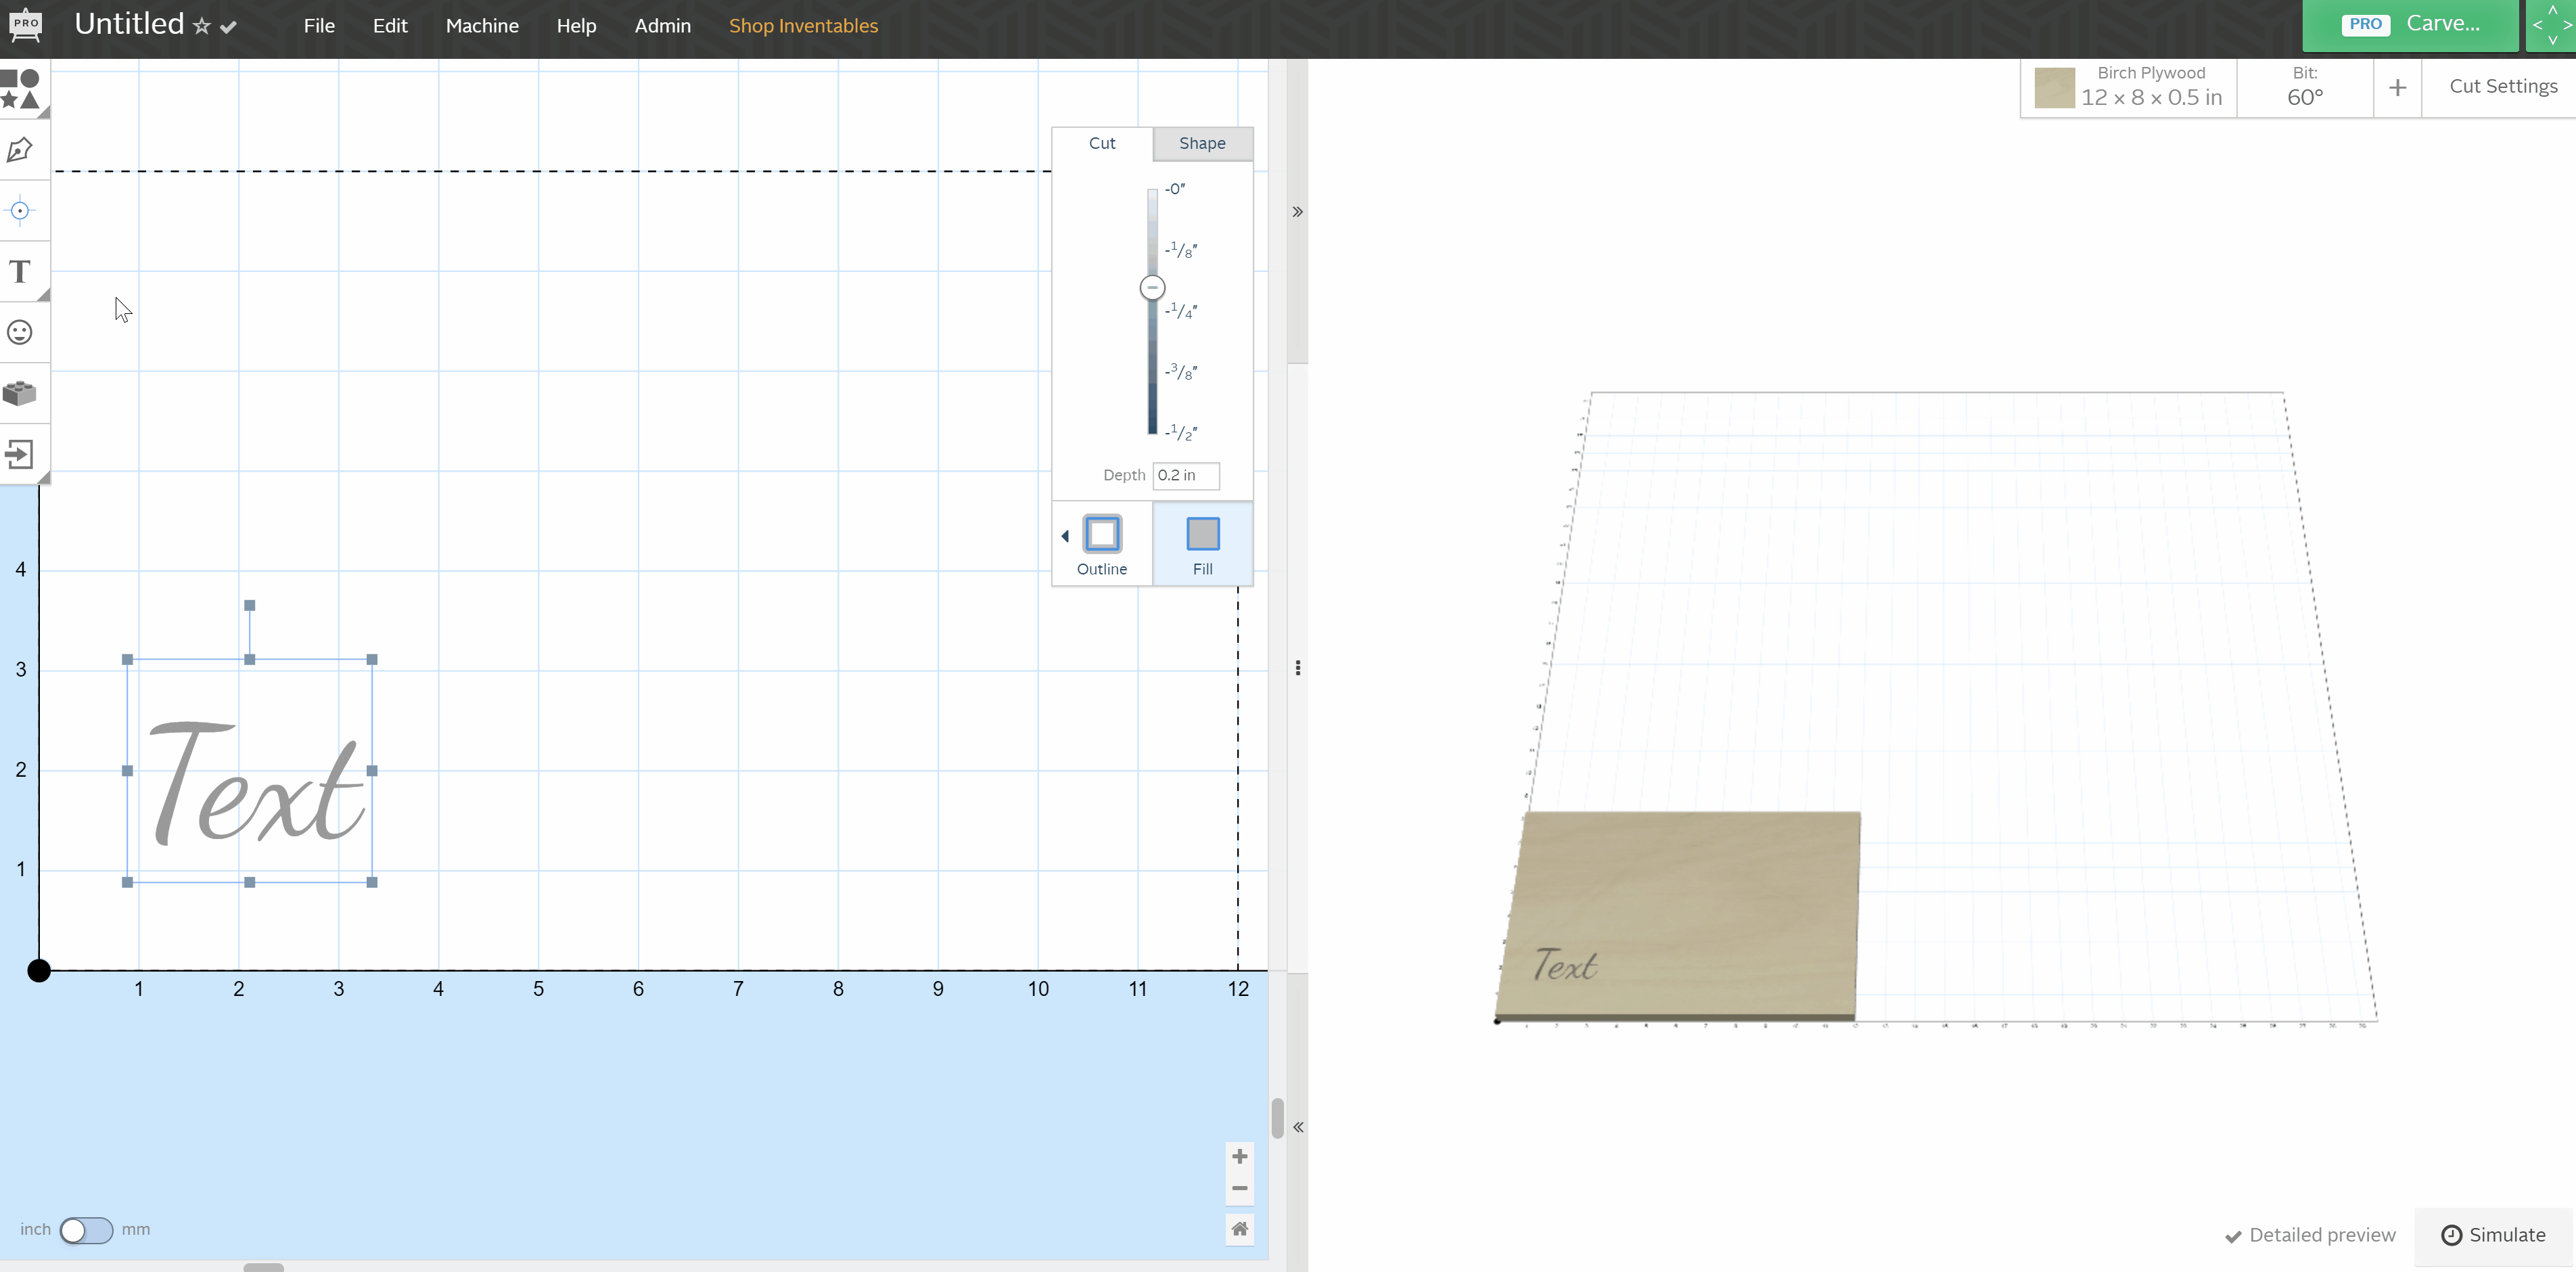The image size is (2576, 1272).
Task: Click the Import file icon
Action: 20,454
